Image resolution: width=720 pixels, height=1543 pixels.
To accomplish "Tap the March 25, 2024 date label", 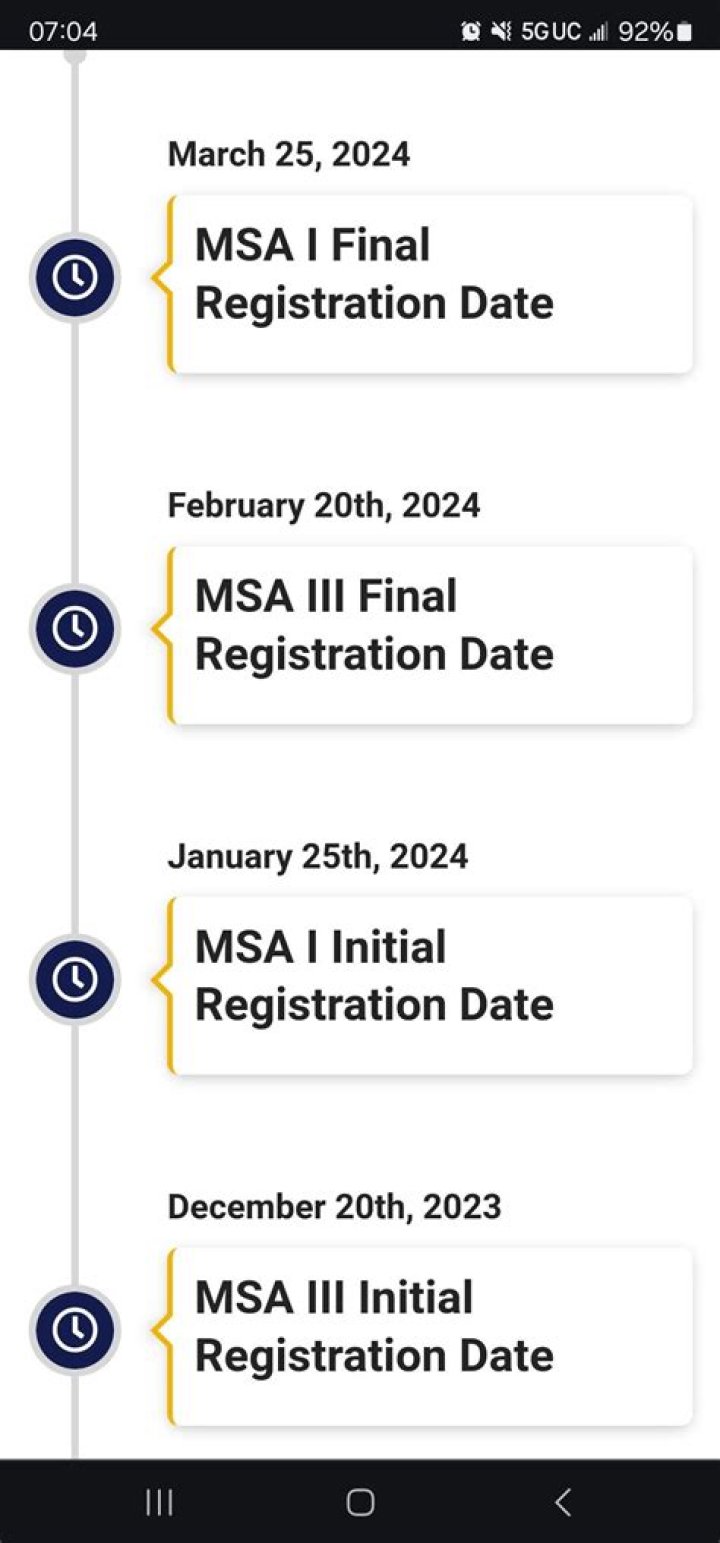I will pyautogui.click(x=289, y=154).
